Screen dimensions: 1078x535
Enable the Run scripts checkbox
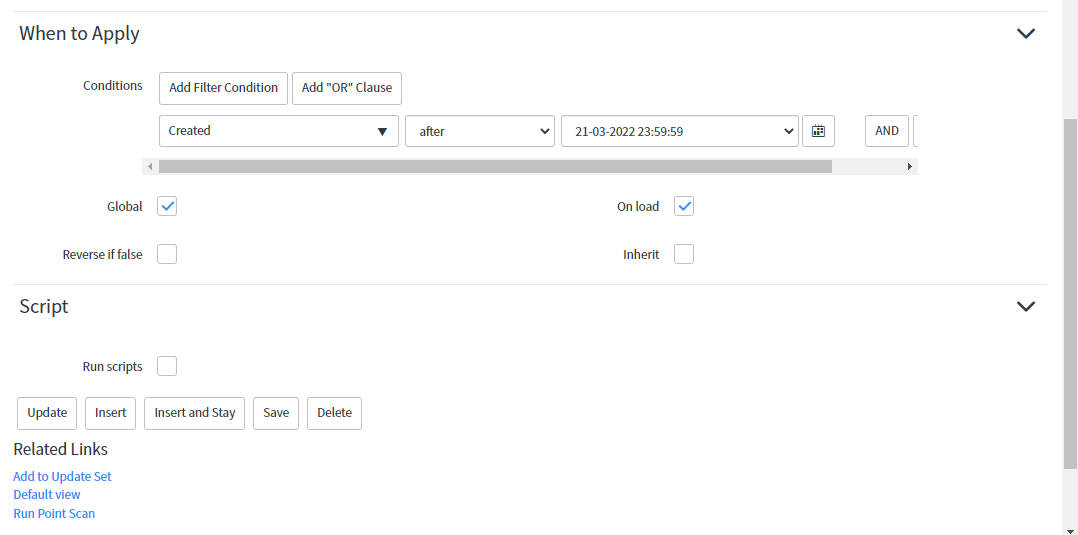167,366
